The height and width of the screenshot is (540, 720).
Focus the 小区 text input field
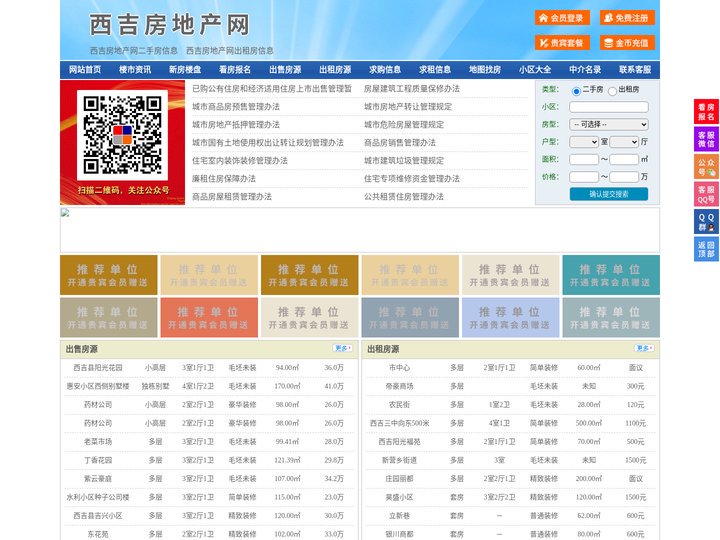(609, 107)
